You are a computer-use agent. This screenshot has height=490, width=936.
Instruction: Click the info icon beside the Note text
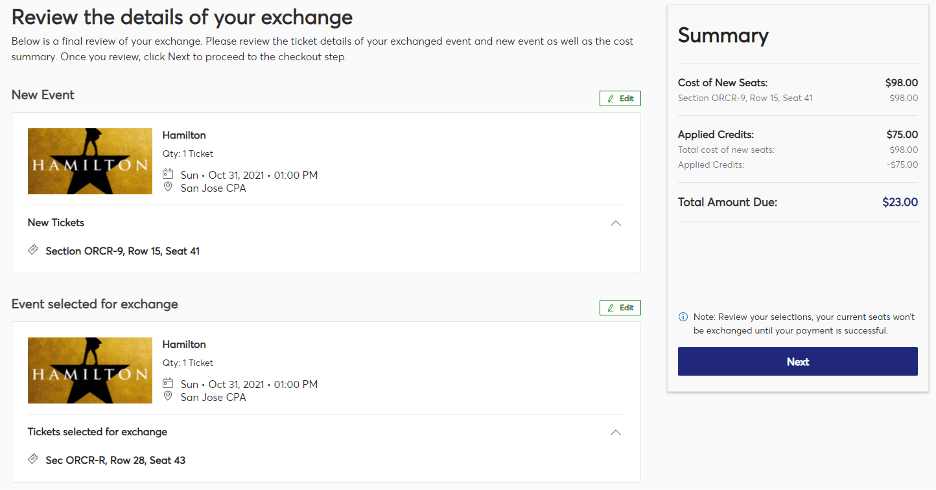683,317
